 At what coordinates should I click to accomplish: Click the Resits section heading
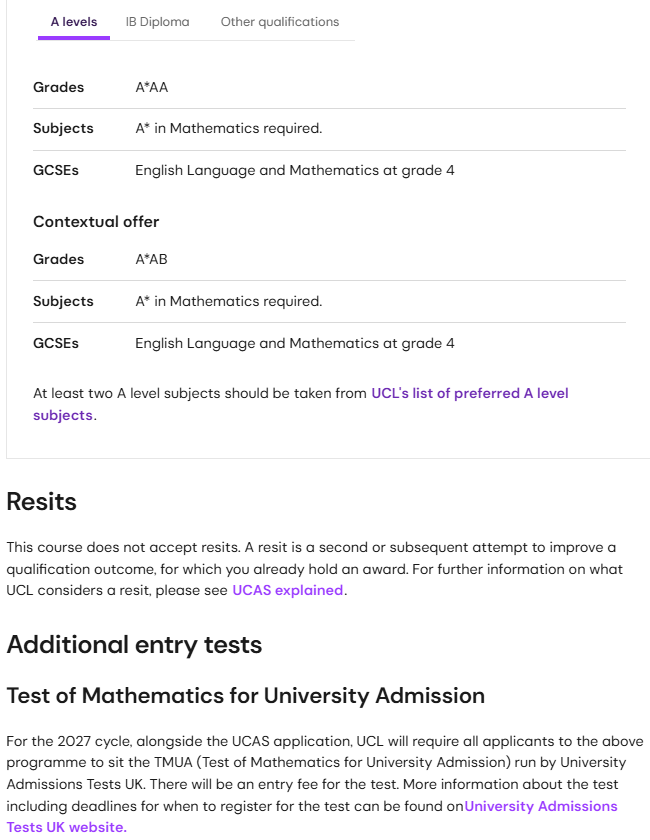(42, 502)
